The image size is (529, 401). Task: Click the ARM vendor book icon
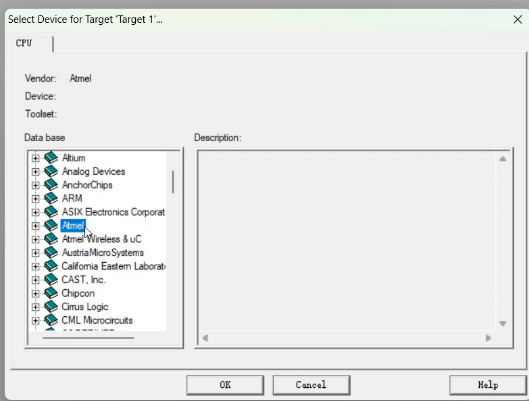(51, 198)
